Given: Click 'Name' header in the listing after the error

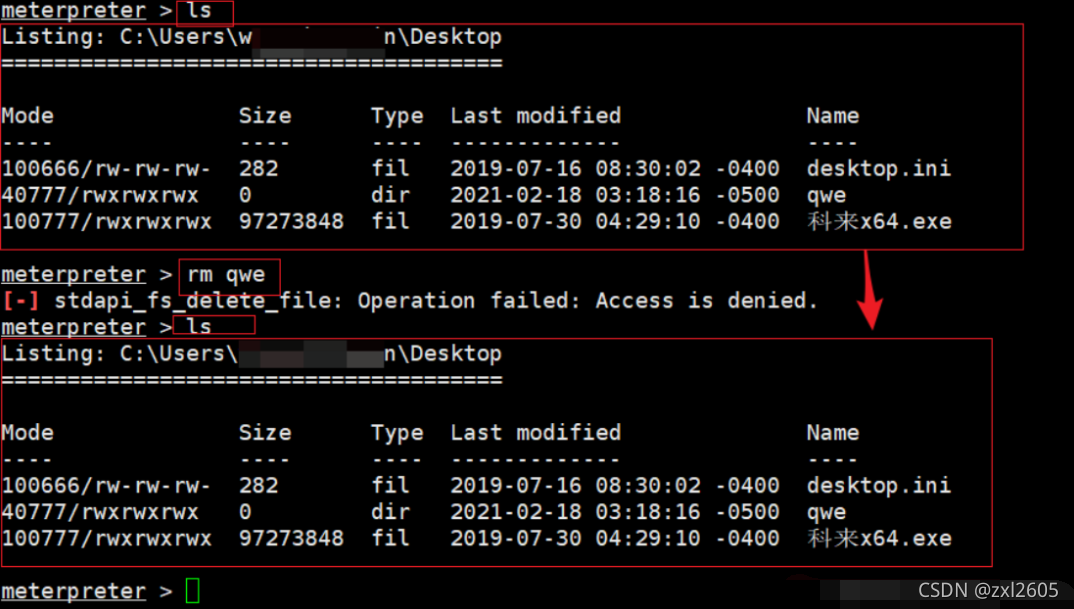Looking at the screenshot, I should point(833,433).
